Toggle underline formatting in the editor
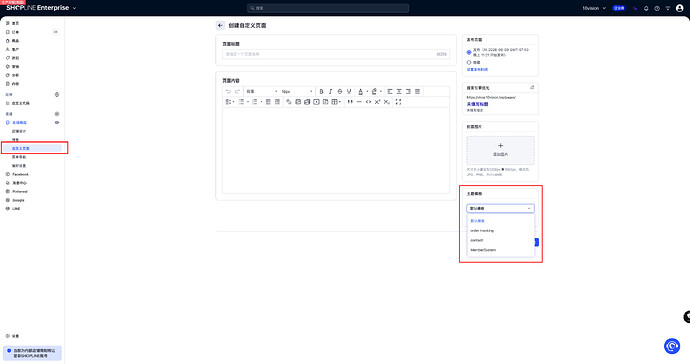This screenshot has height=364, width=690. pyautogui.click(x=349, y=92)
